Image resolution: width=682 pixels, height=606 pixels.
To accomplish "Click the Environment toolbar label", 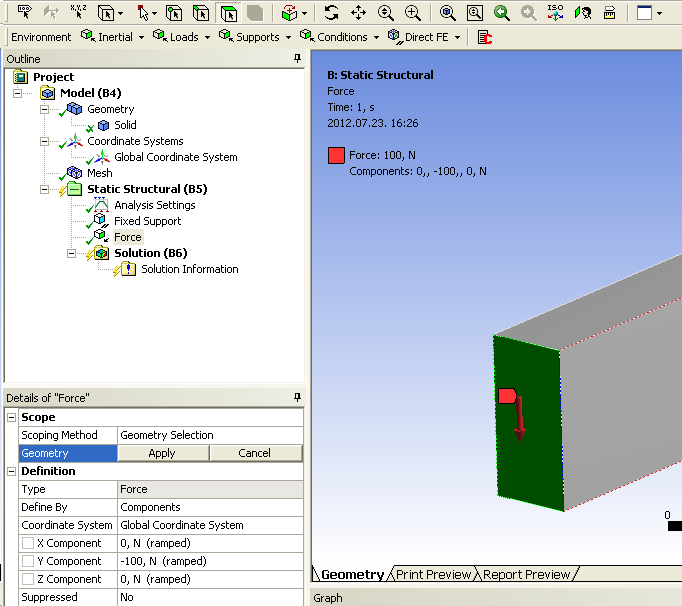I will point(41,37).
